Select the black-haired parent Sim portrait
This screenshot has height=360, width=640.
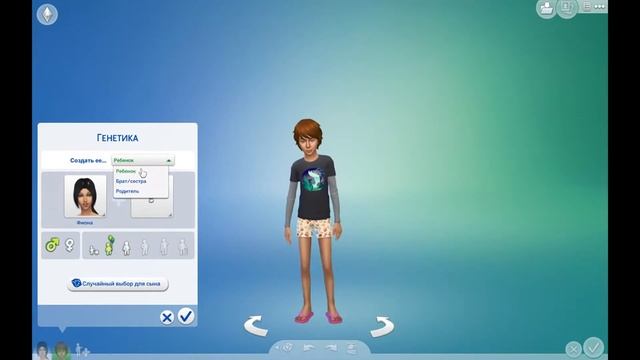click(85, 196)
